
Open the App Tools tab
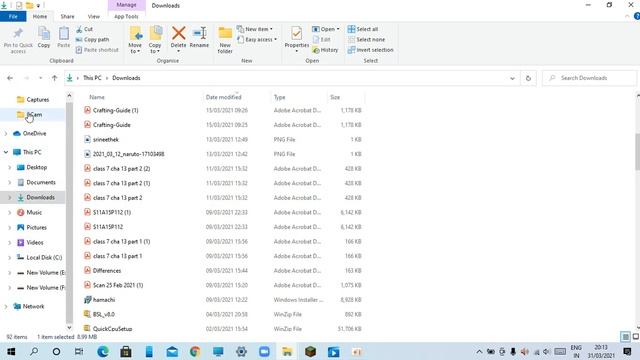click(x=126, y=16)
